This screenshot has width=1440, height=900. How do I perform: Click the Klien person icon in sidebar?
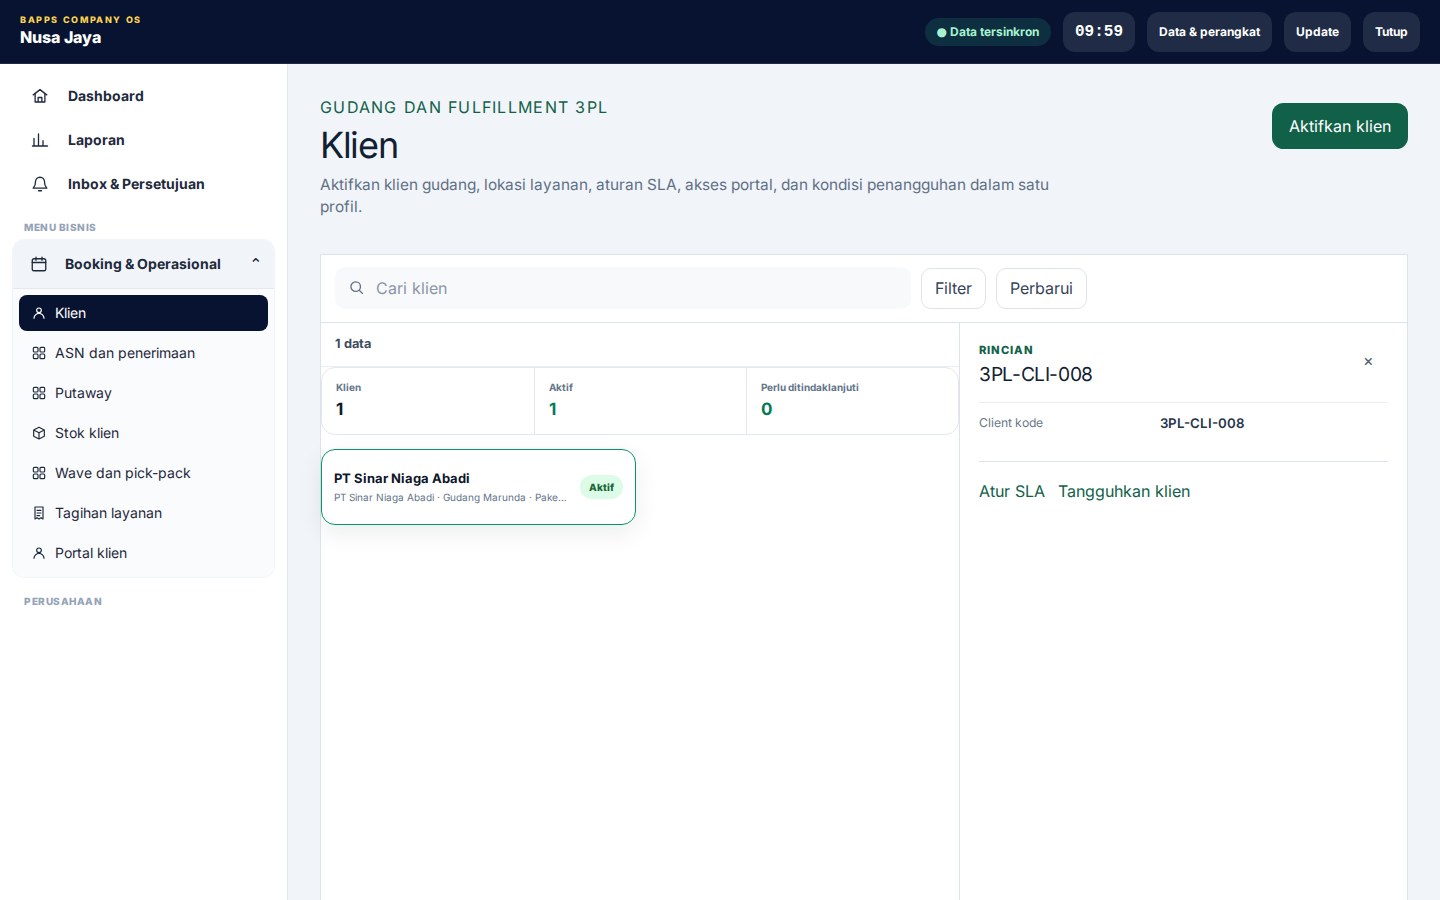39,313
